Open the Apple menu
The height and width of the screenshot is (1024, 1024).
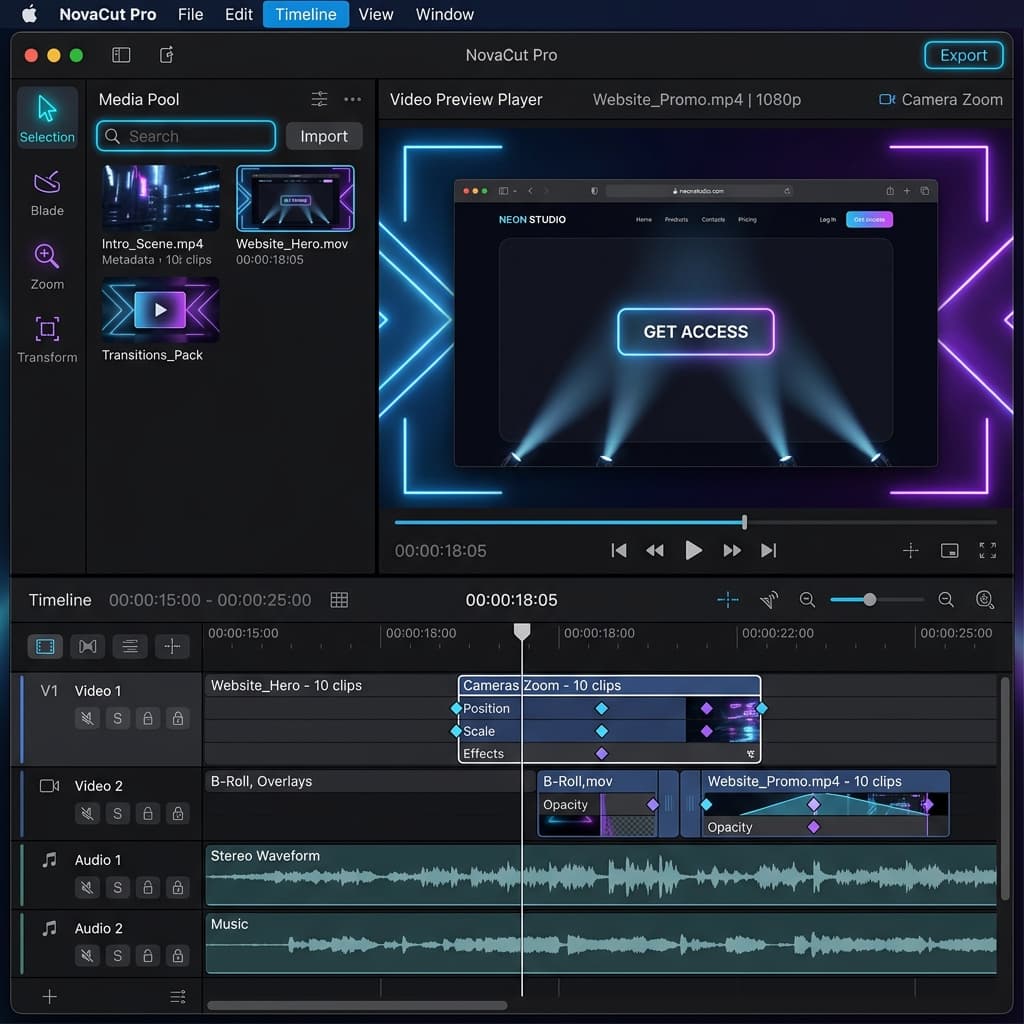29,14
